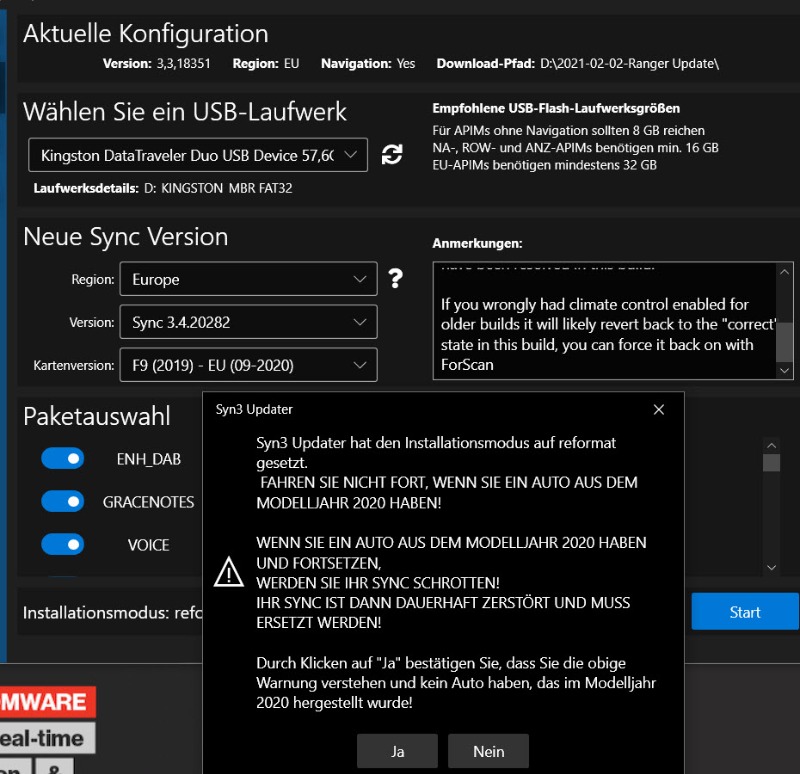Click the Navigation: Yes value
This screenshot has width=800, height=774.
[x=406, y=64]
